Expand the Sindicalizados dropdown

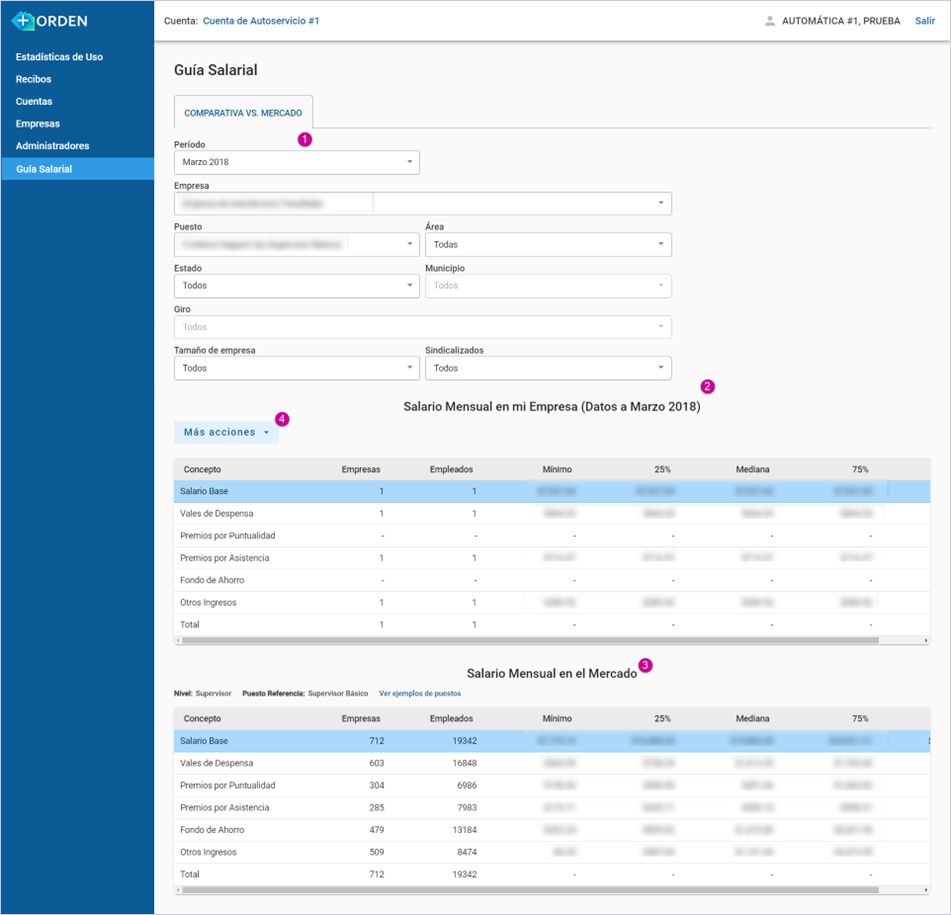tap(548, 368)
